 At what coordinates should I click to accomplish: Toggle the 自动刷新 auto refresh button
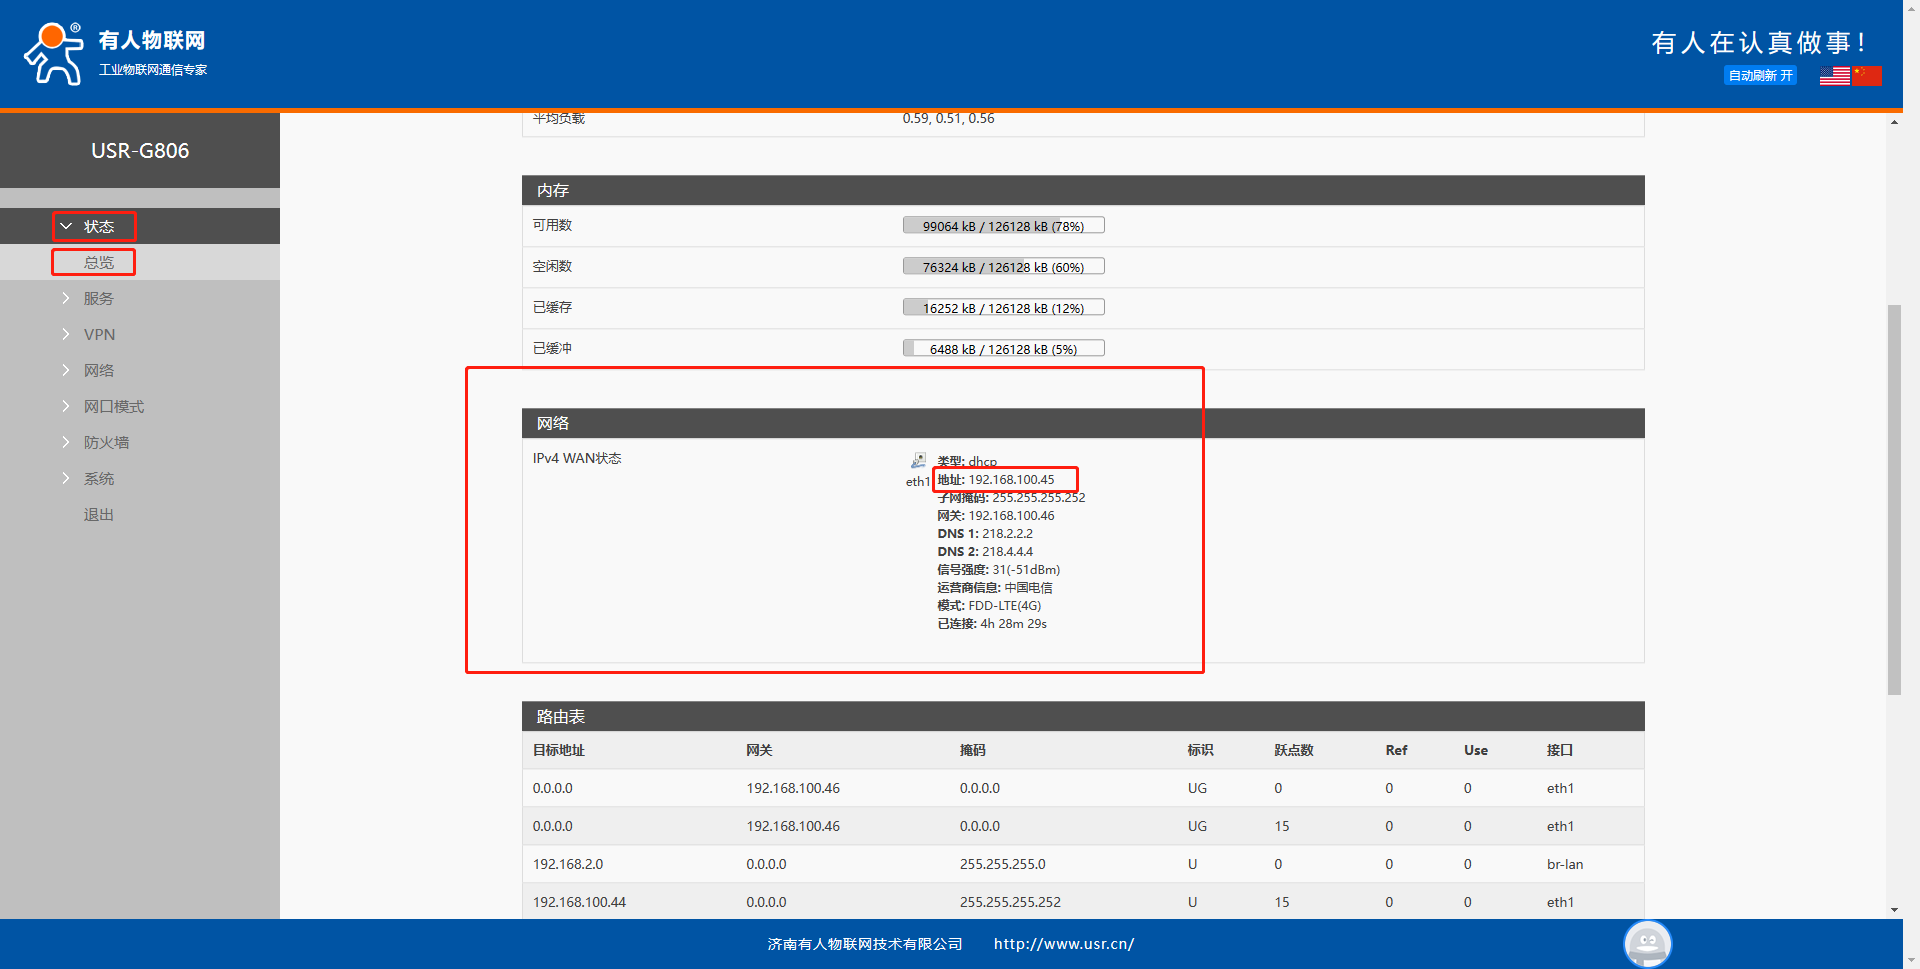(x=1760, y=76)
